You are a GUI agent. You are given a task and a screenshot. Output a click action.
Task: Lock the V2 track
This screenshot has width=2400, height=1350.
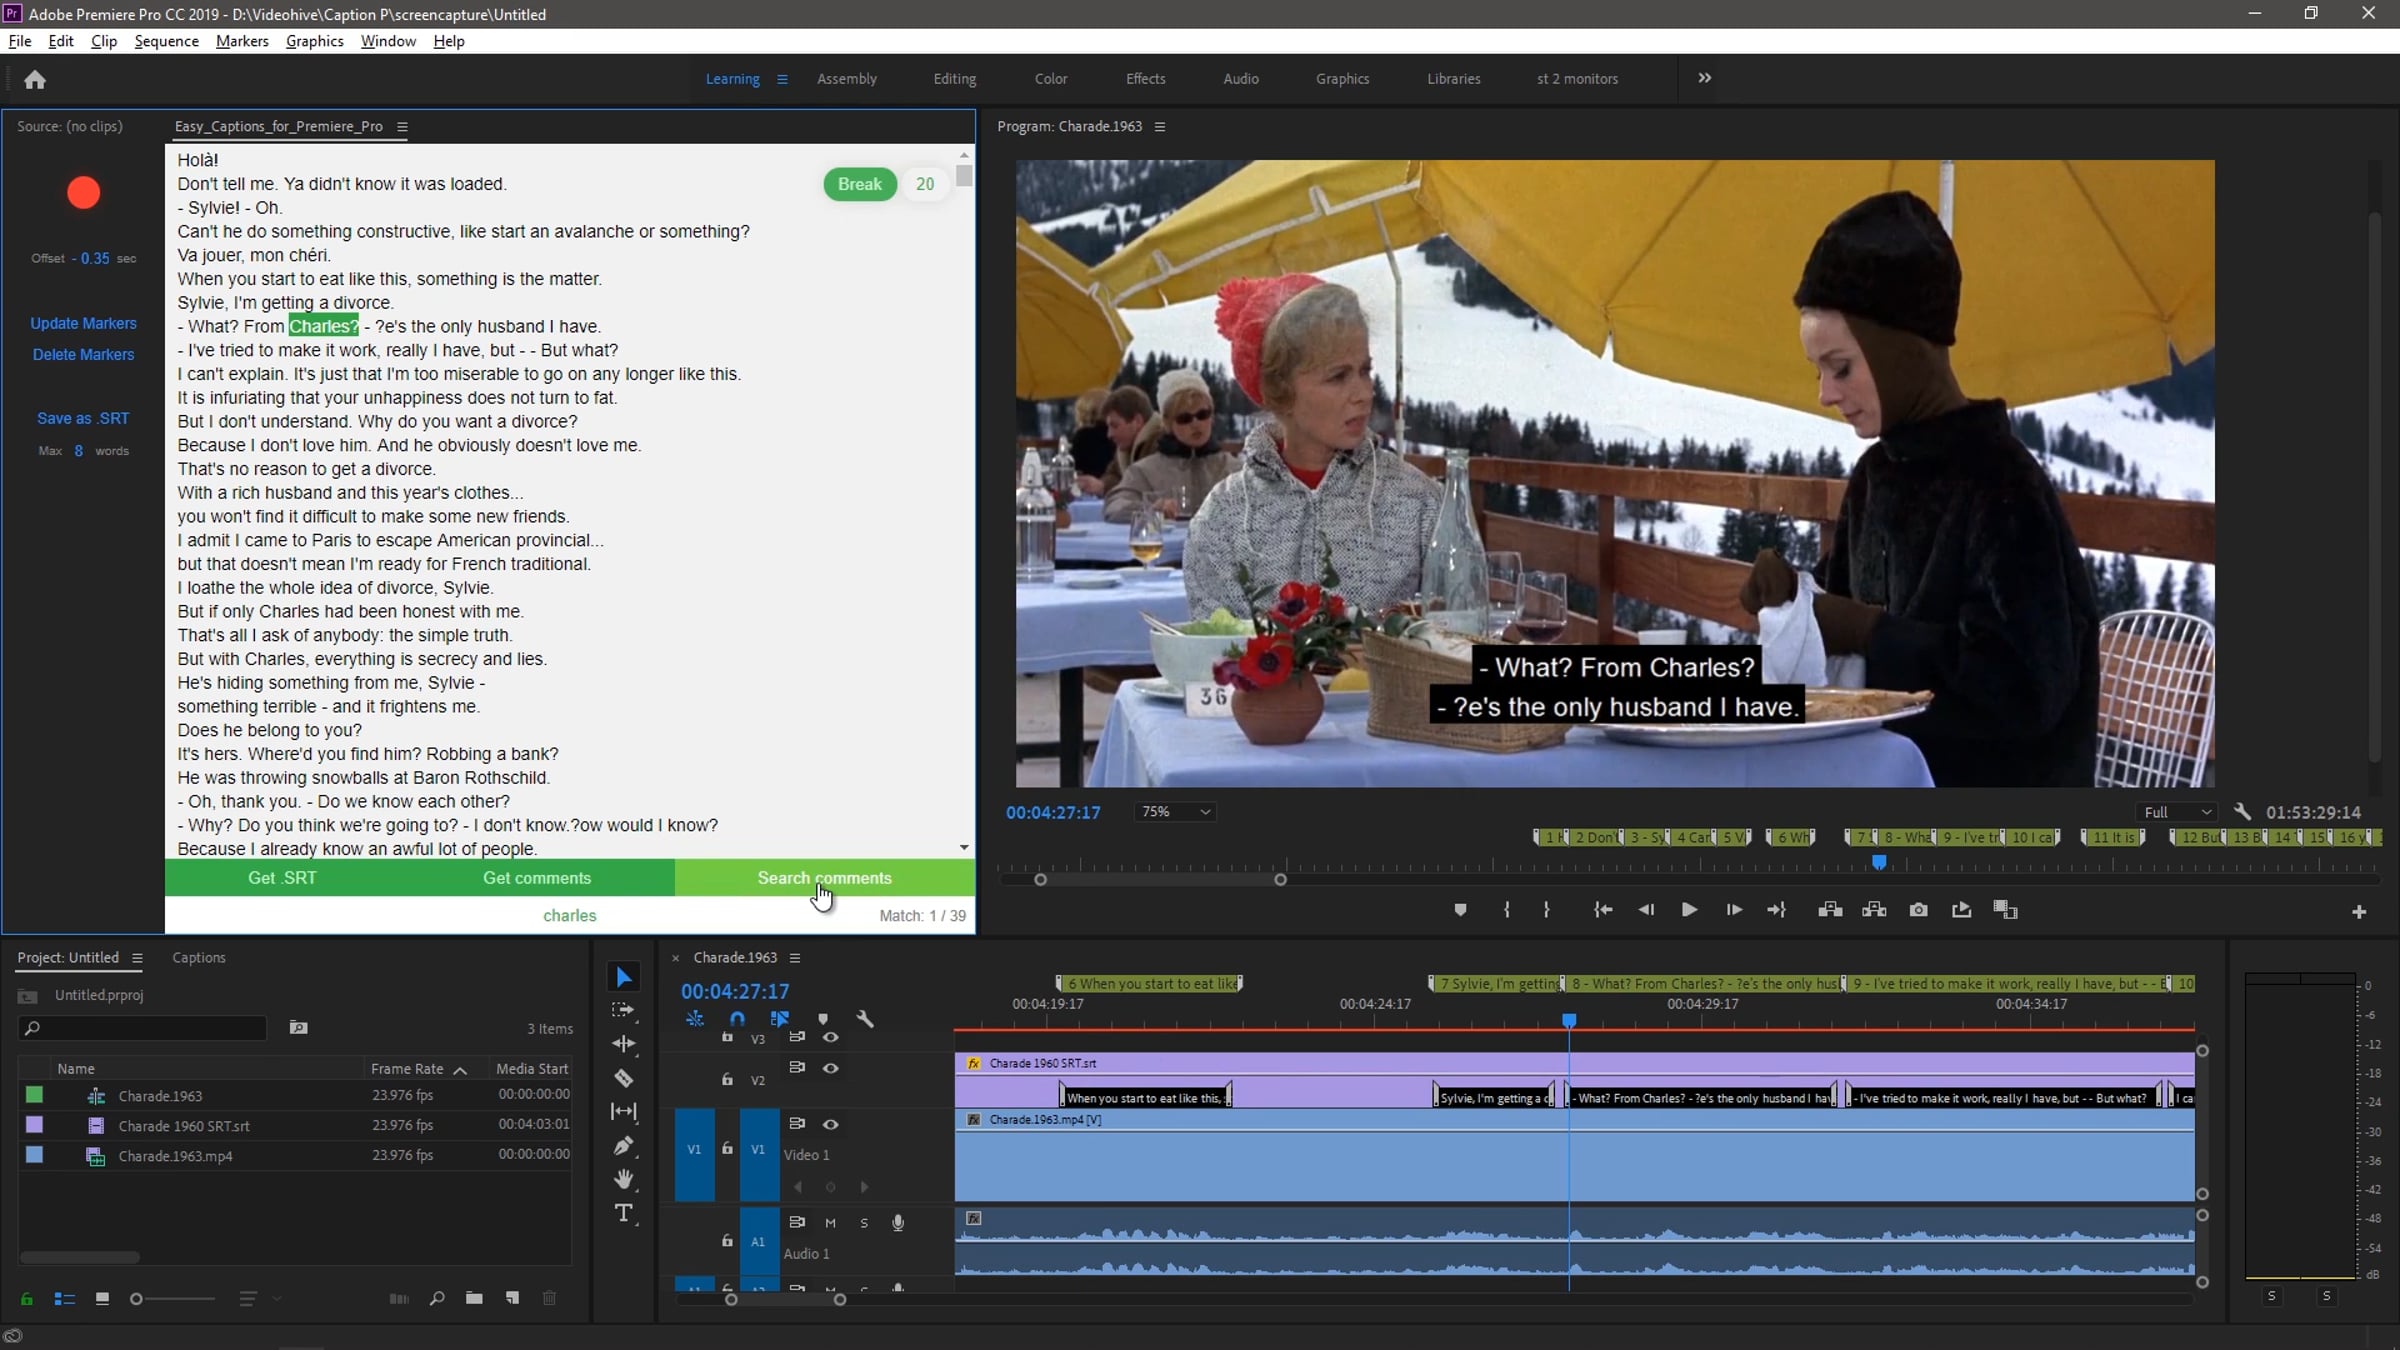[x=727, y=1080]
